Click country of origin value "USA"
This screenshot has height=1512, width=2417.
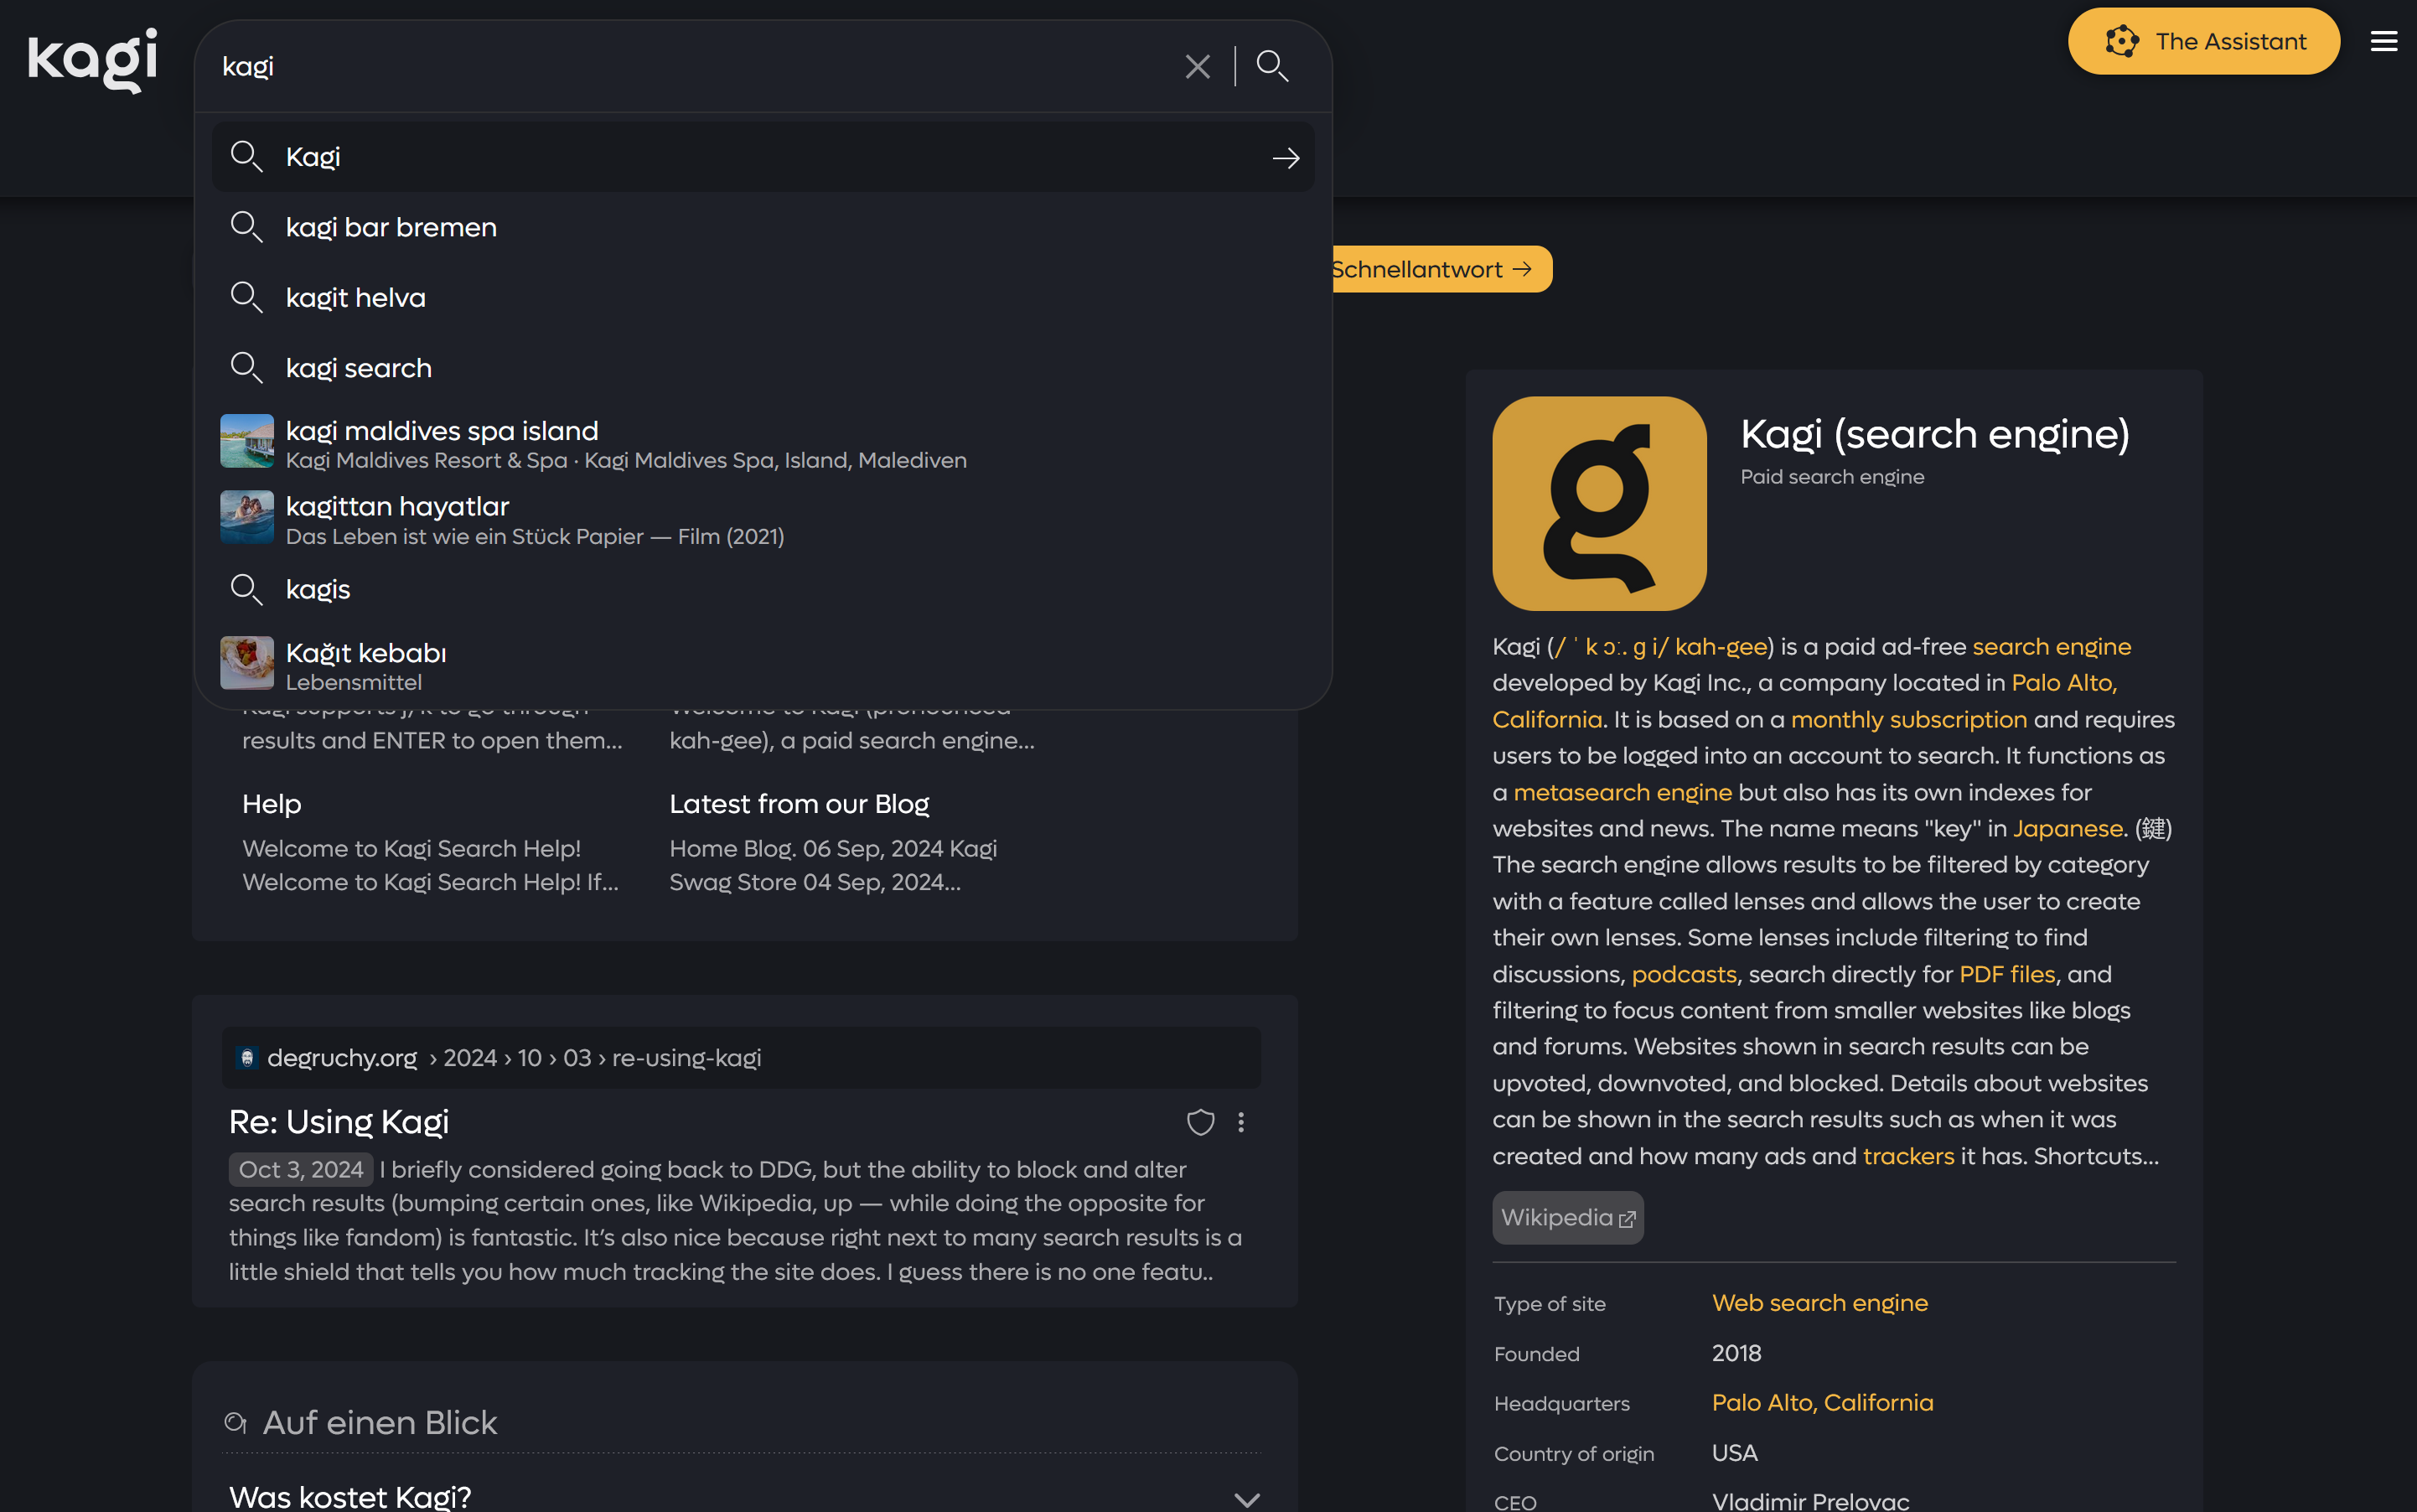pyautogui.click(x=1734, y=1453)
